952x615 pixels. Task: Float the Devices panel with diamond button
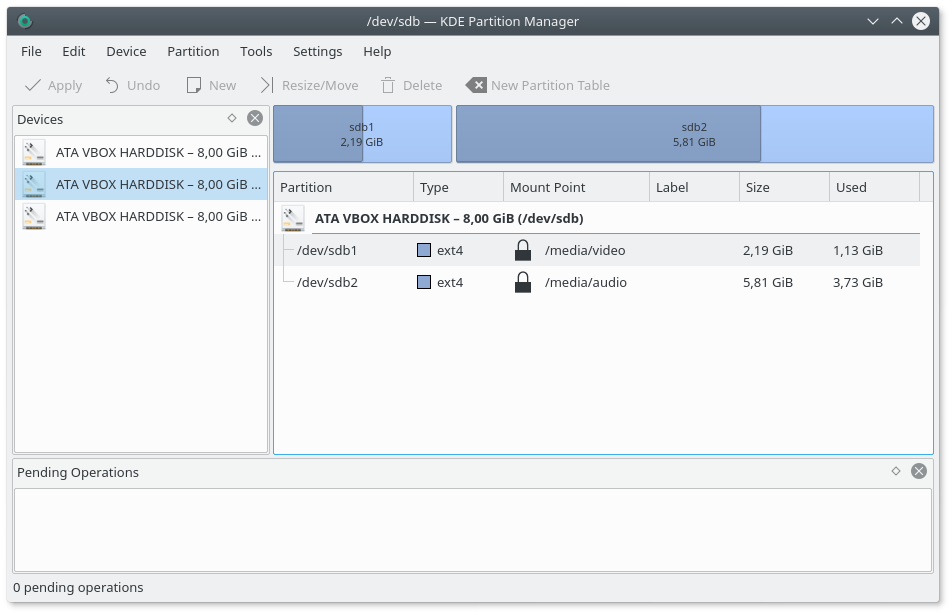[232, 118]
